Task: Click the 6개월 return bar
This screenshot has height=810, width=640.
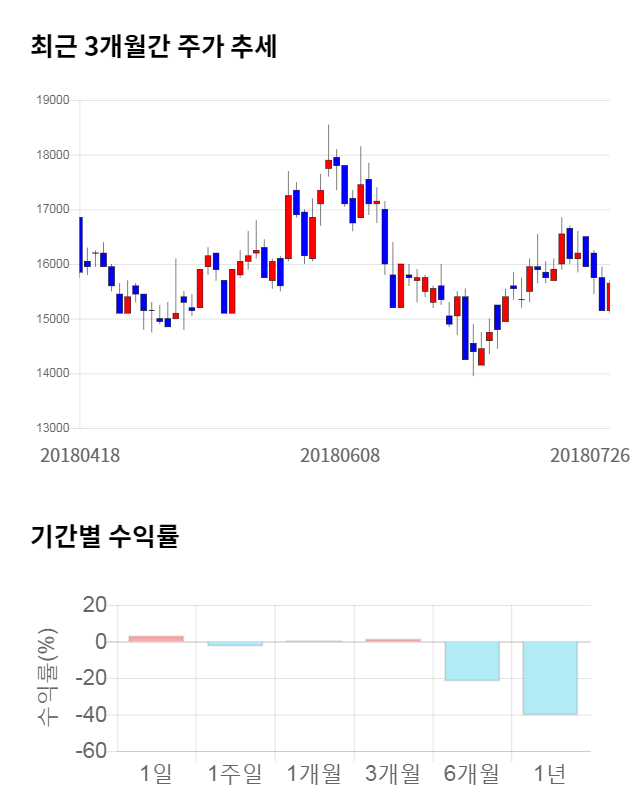Action: pyautogui.click(x=471, y=661)
